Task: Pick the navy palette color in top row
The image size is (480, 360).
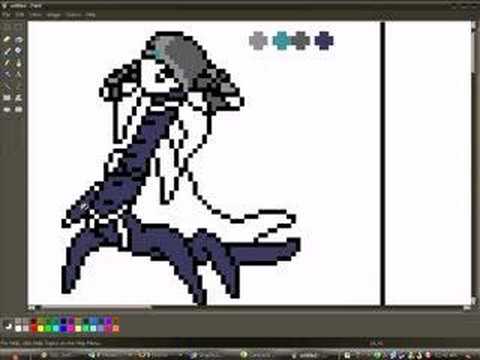Action: pyautogui.click(x=63, y=321)
